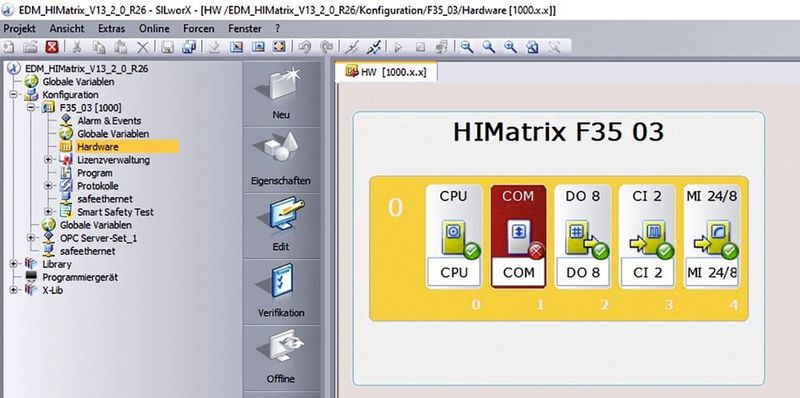Switch to the HW [1000.x.x] tab
The height and width of the screenshot is (398, 800).
coord(386,72)
